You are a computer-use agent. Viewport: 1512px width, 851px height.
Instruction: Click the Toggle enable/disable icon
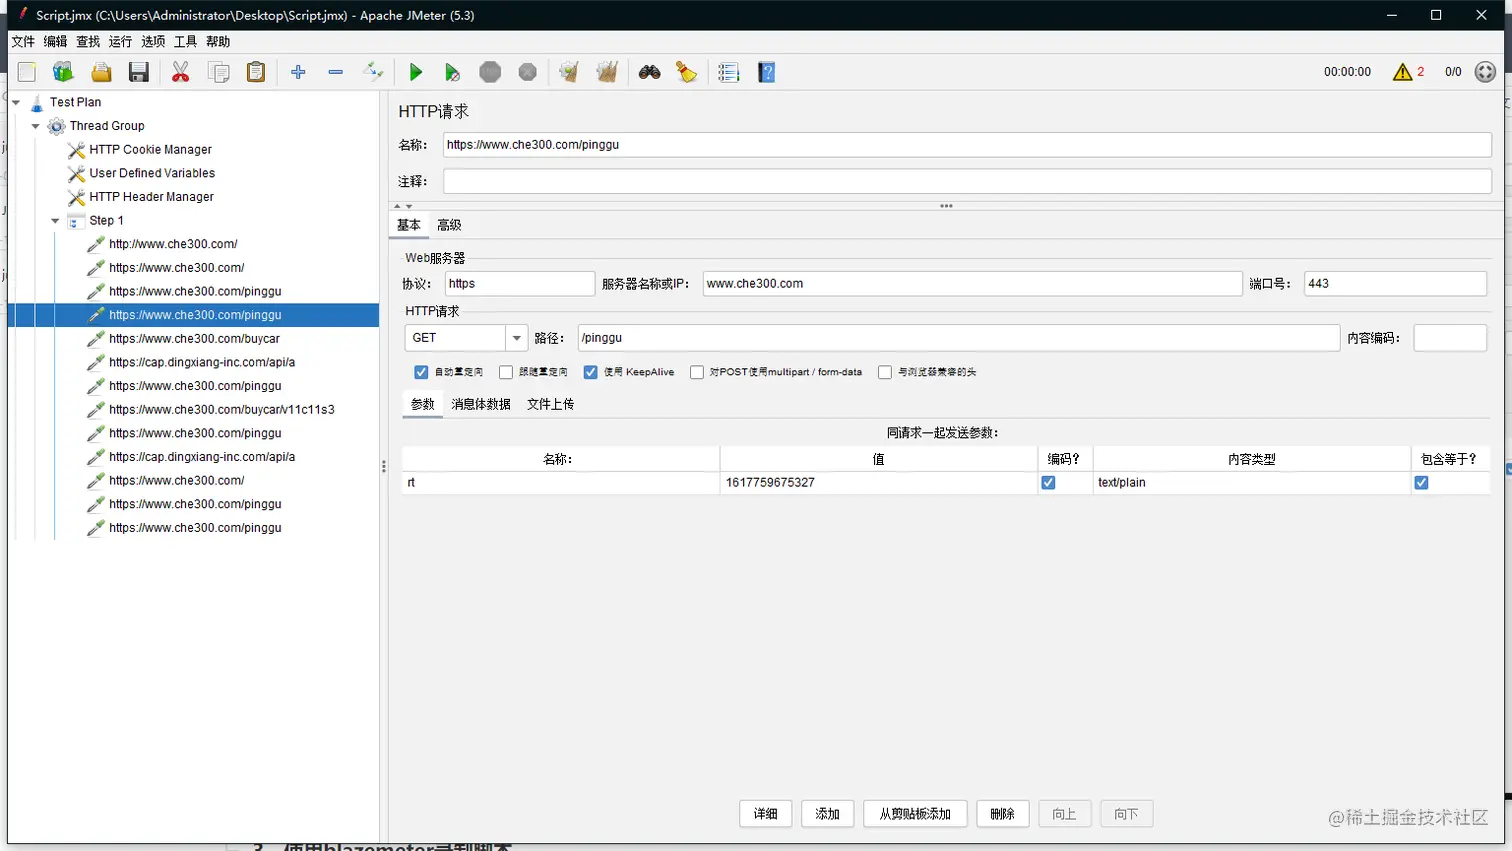373,72
